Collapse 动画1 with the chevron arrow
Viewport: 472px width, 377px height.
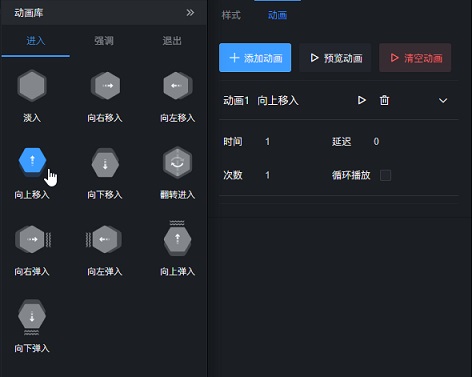[x=443, y=100]
